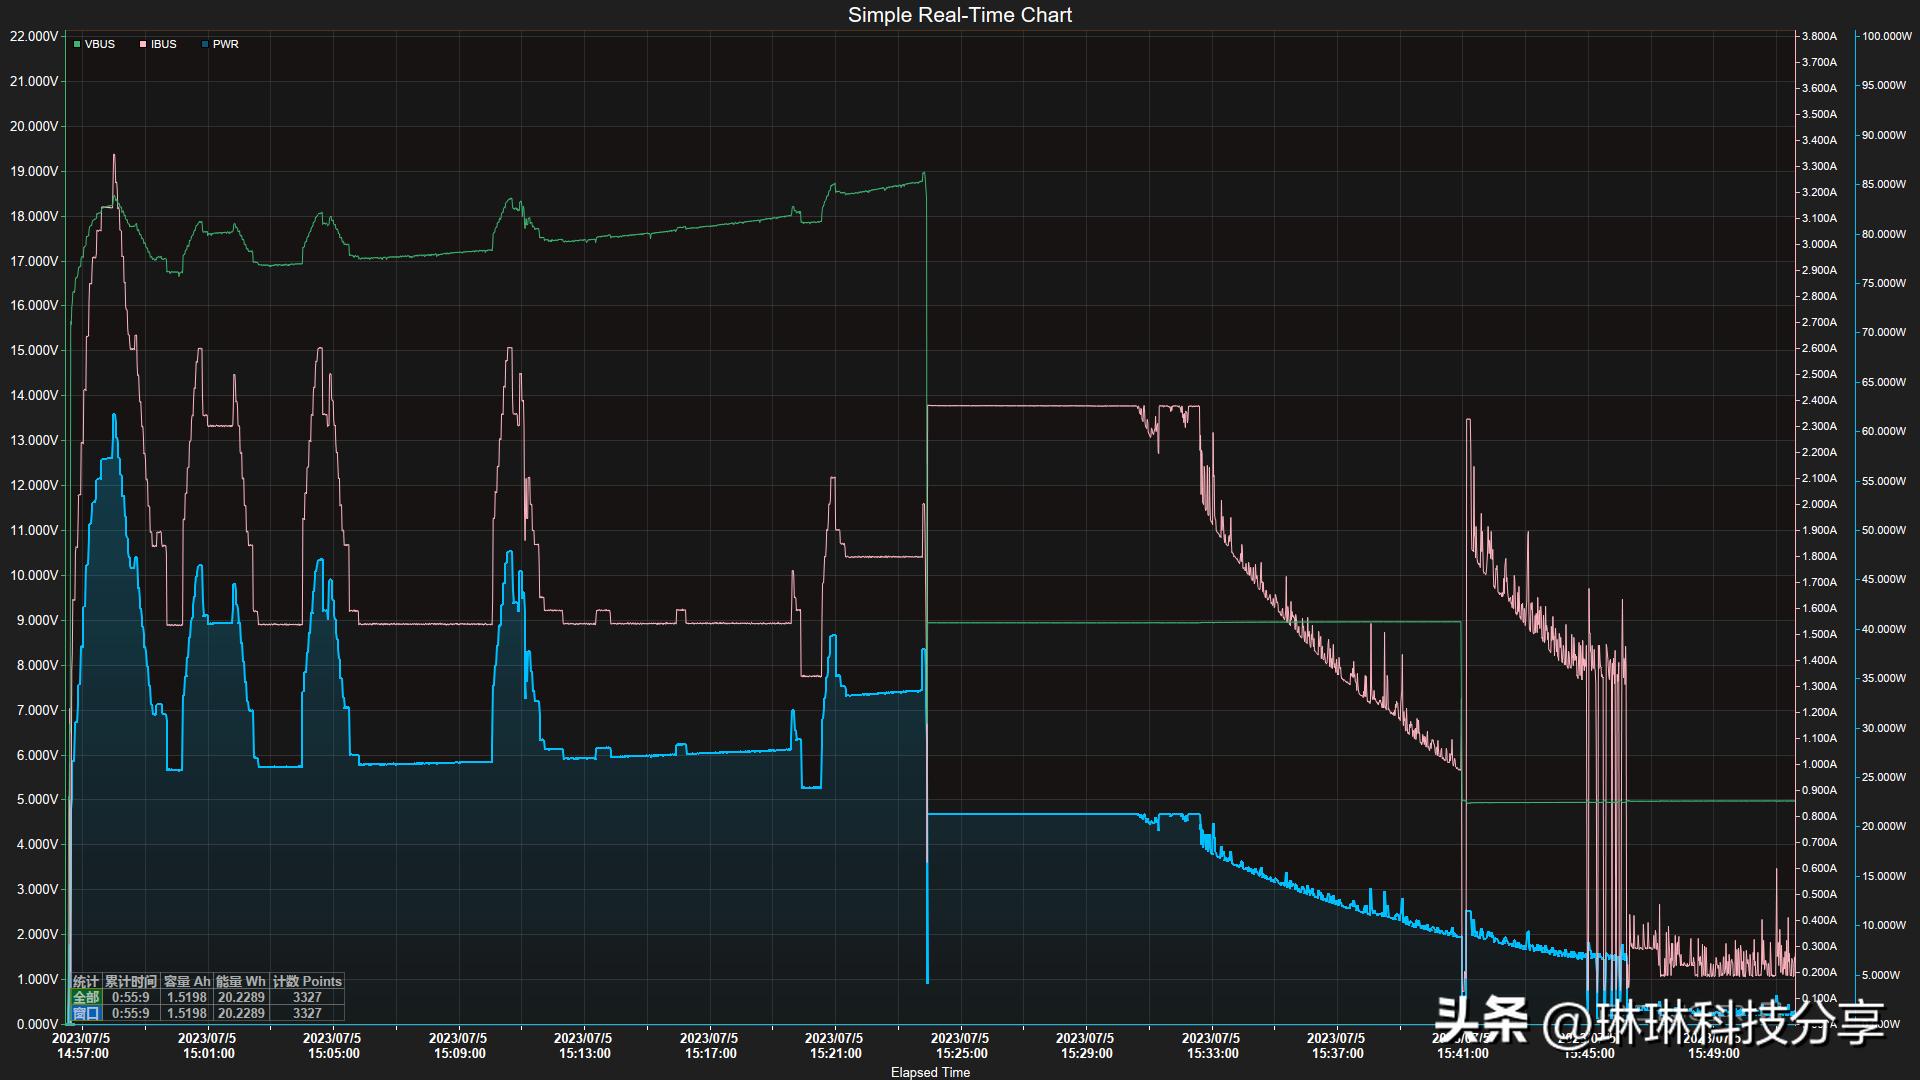Screen dimensions: 1920x1080
Task: Click the 100.000W power axis label
Action: click(1885, 36)
